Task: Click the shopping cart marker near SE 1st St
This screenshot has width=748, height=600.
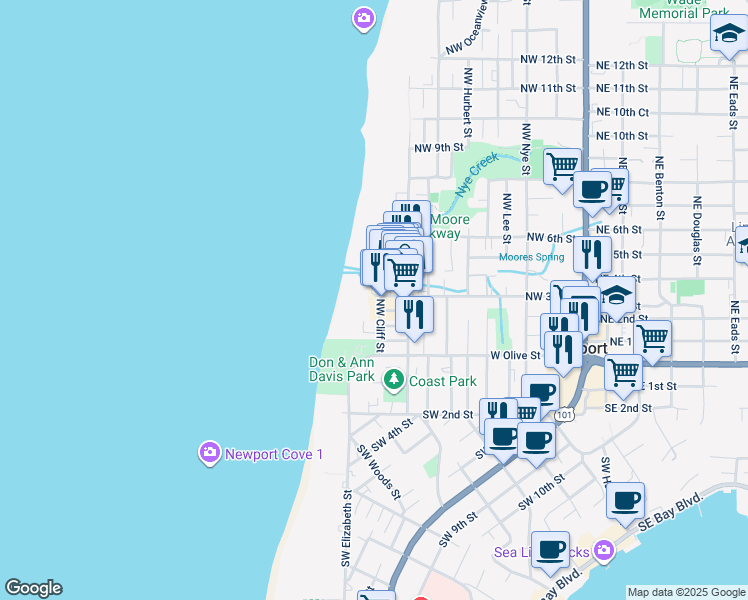Action: (x=624, y=372)
